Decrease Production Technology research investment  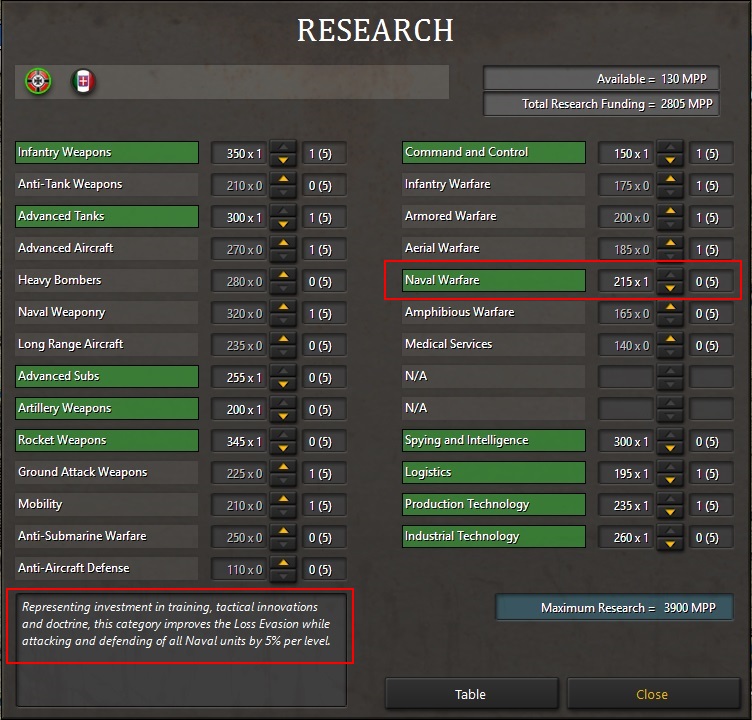click(670, 512)
